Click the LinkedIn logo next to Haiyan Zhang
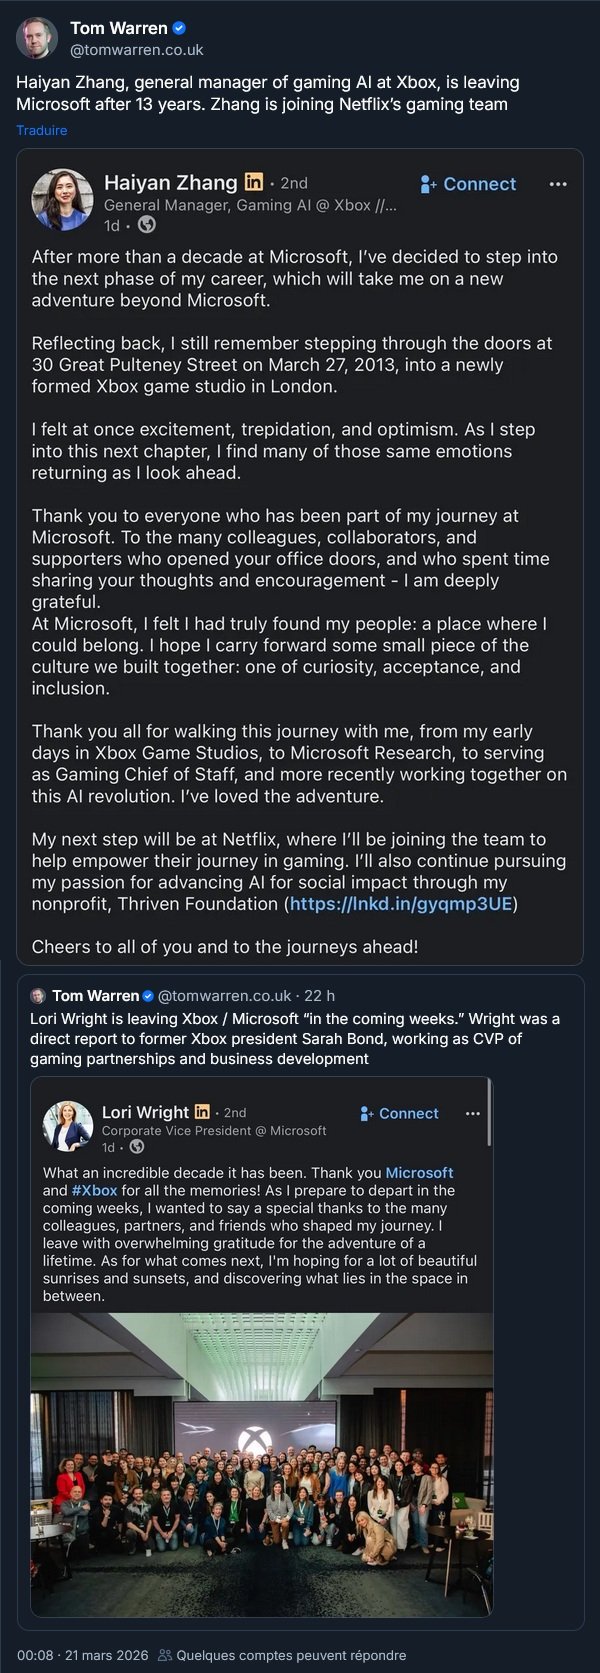Viewport: 600px width, 1673px height. (254, 182)
